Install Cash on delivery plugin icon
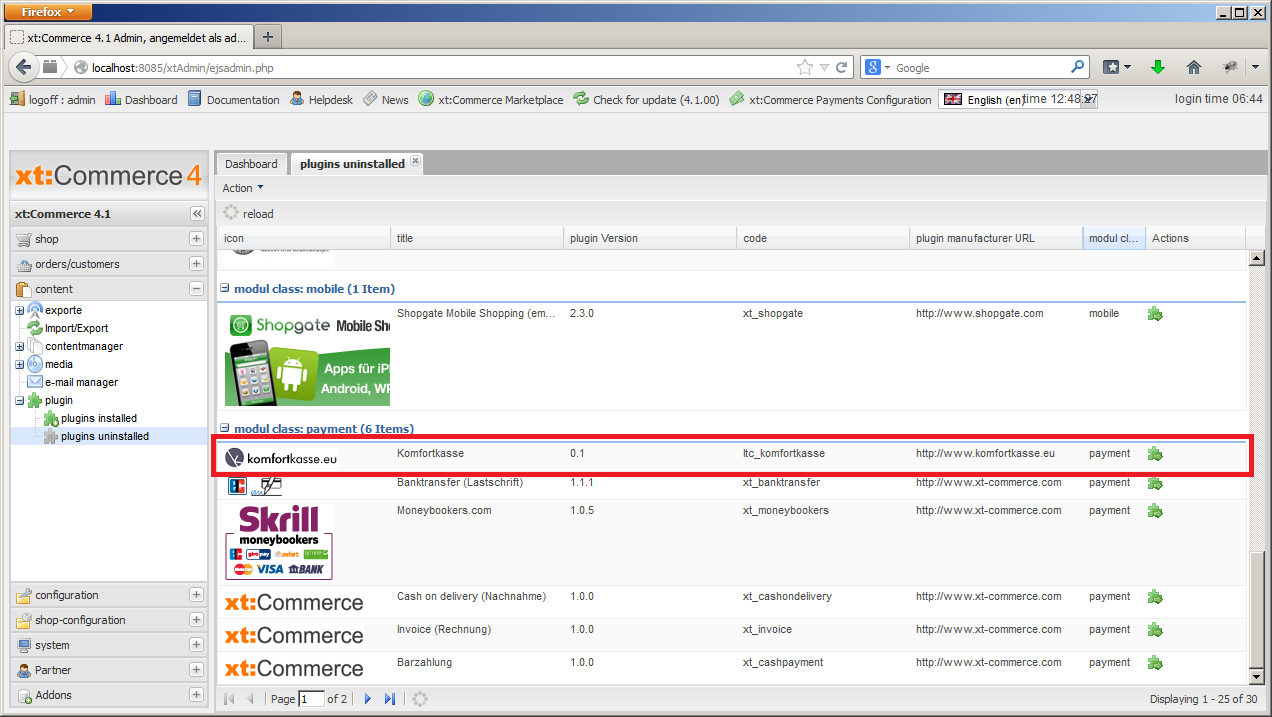The image size is (1272, 717). click(1155, 597)
